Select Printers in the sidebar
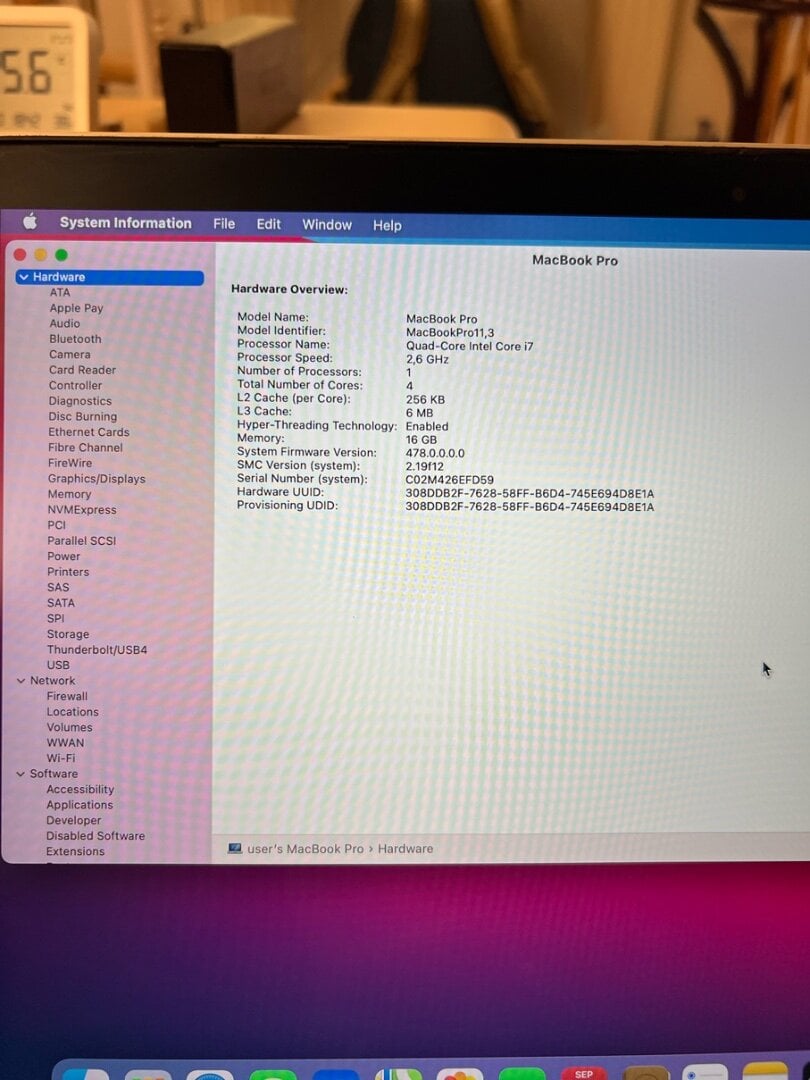The height and width of the screenshot is (1080, 810). pos(68,572)
